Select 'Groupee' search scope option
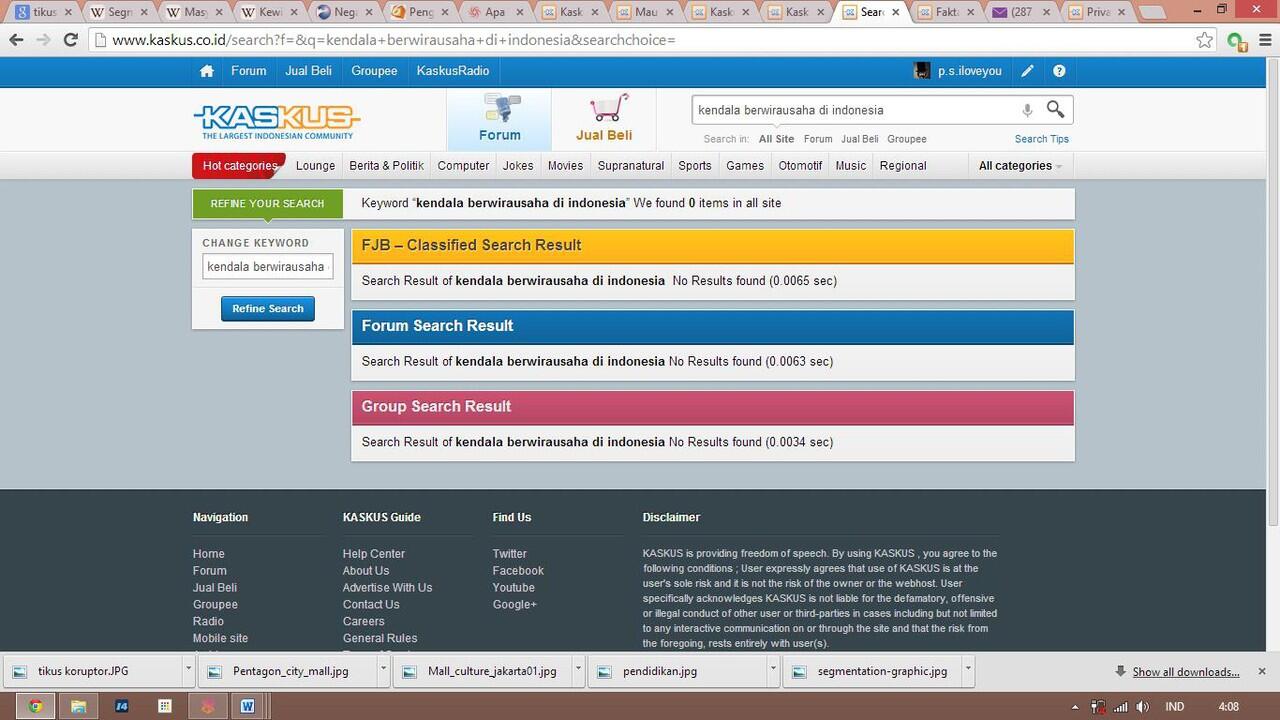 click(x=907, y=139)
